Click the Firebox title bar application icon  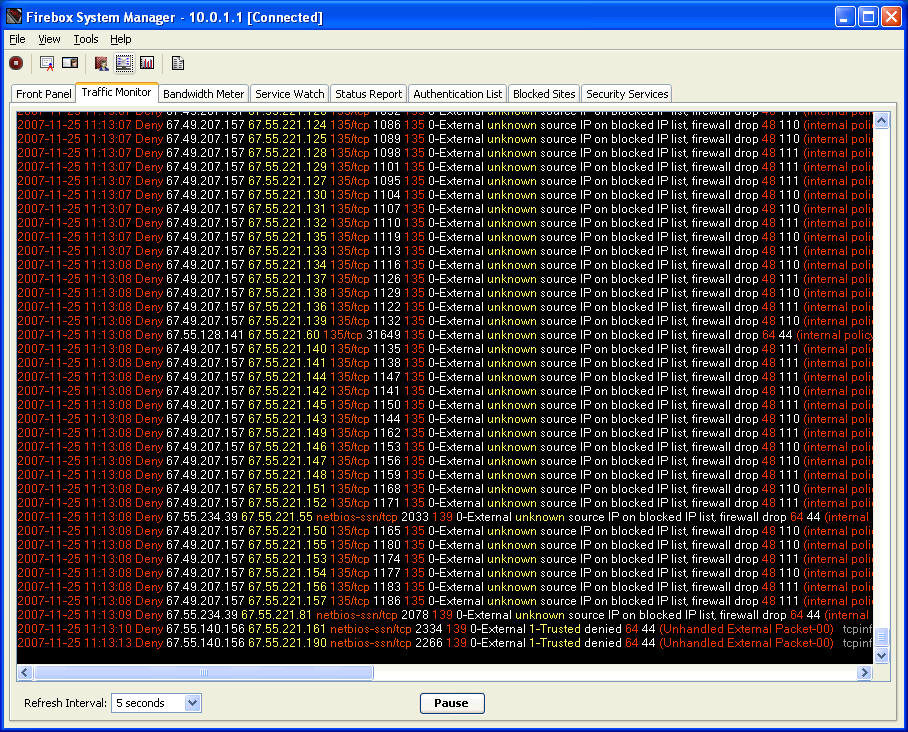click(14, 17)
